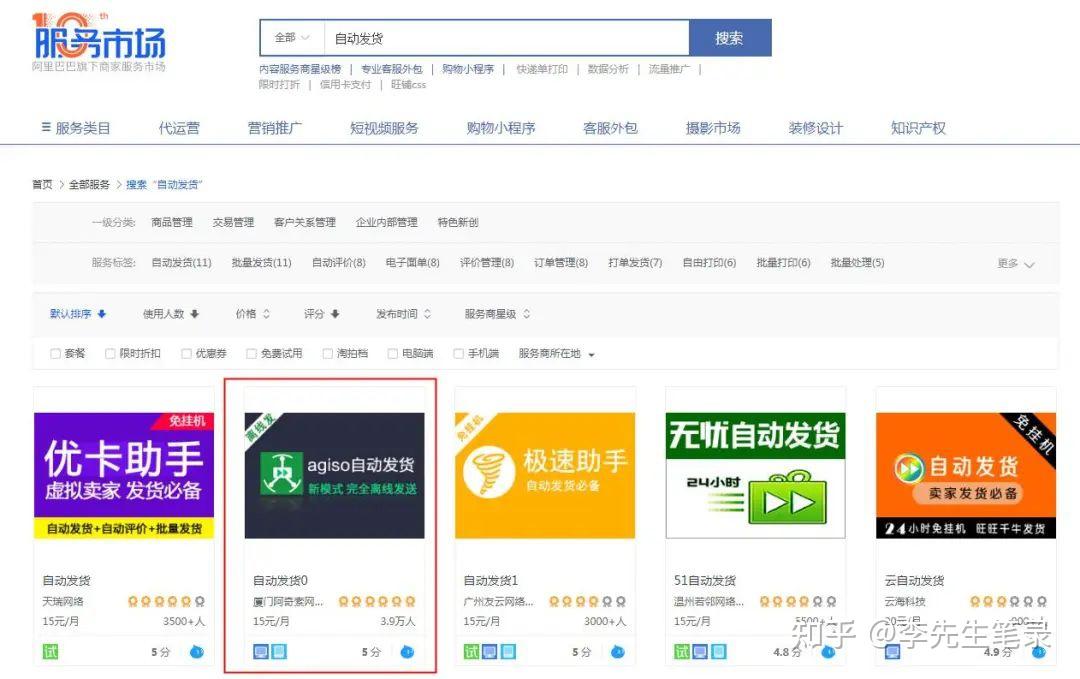Open the 极速助手 product thumbnail
Viewport: 1080px width, 679px height.
545,475
